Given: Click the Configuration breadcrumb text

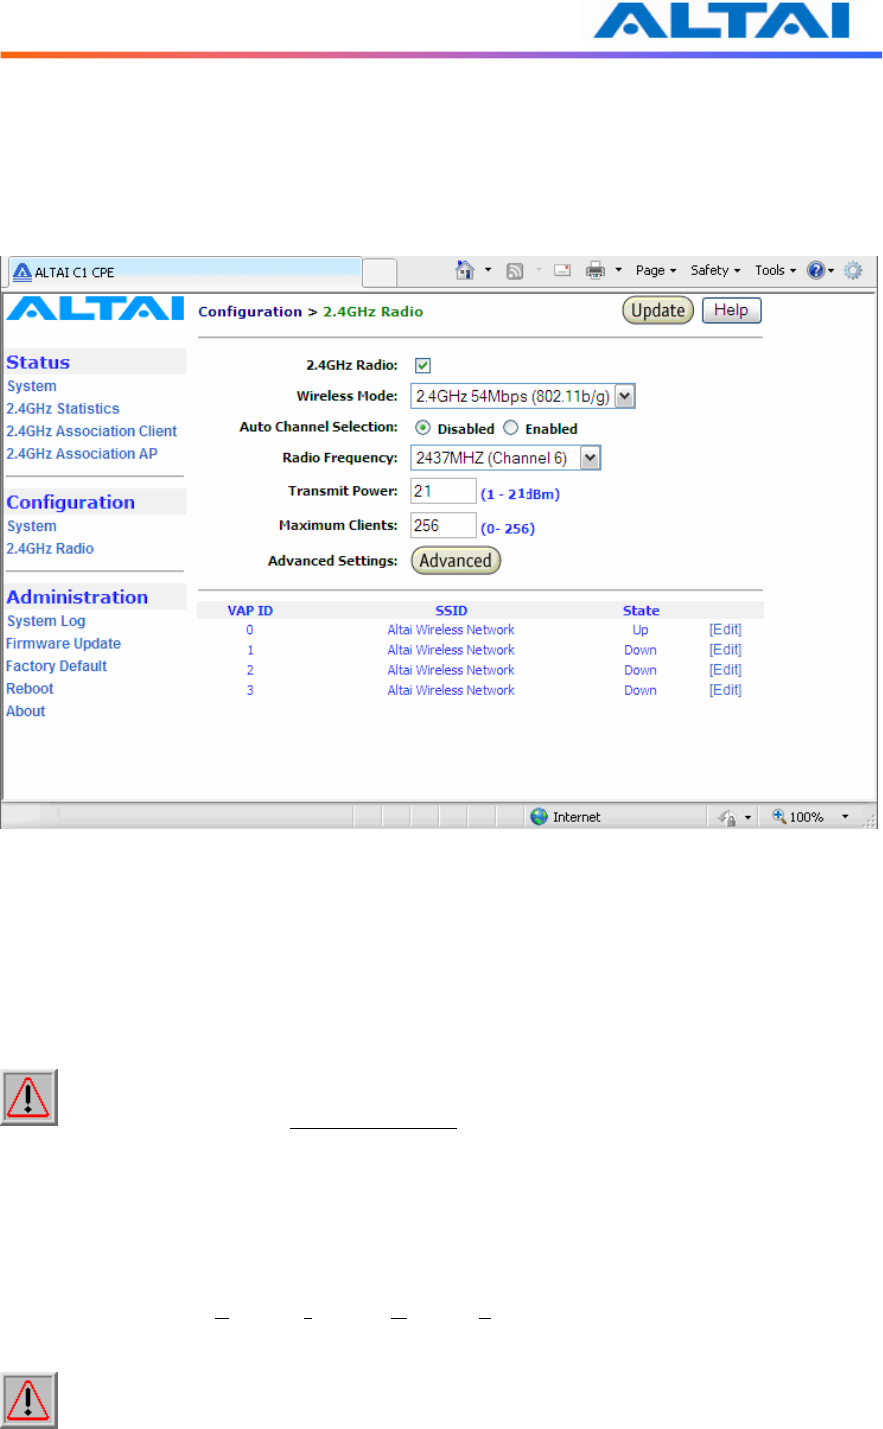Looking at the screenshot, I should tap(250, 311).
